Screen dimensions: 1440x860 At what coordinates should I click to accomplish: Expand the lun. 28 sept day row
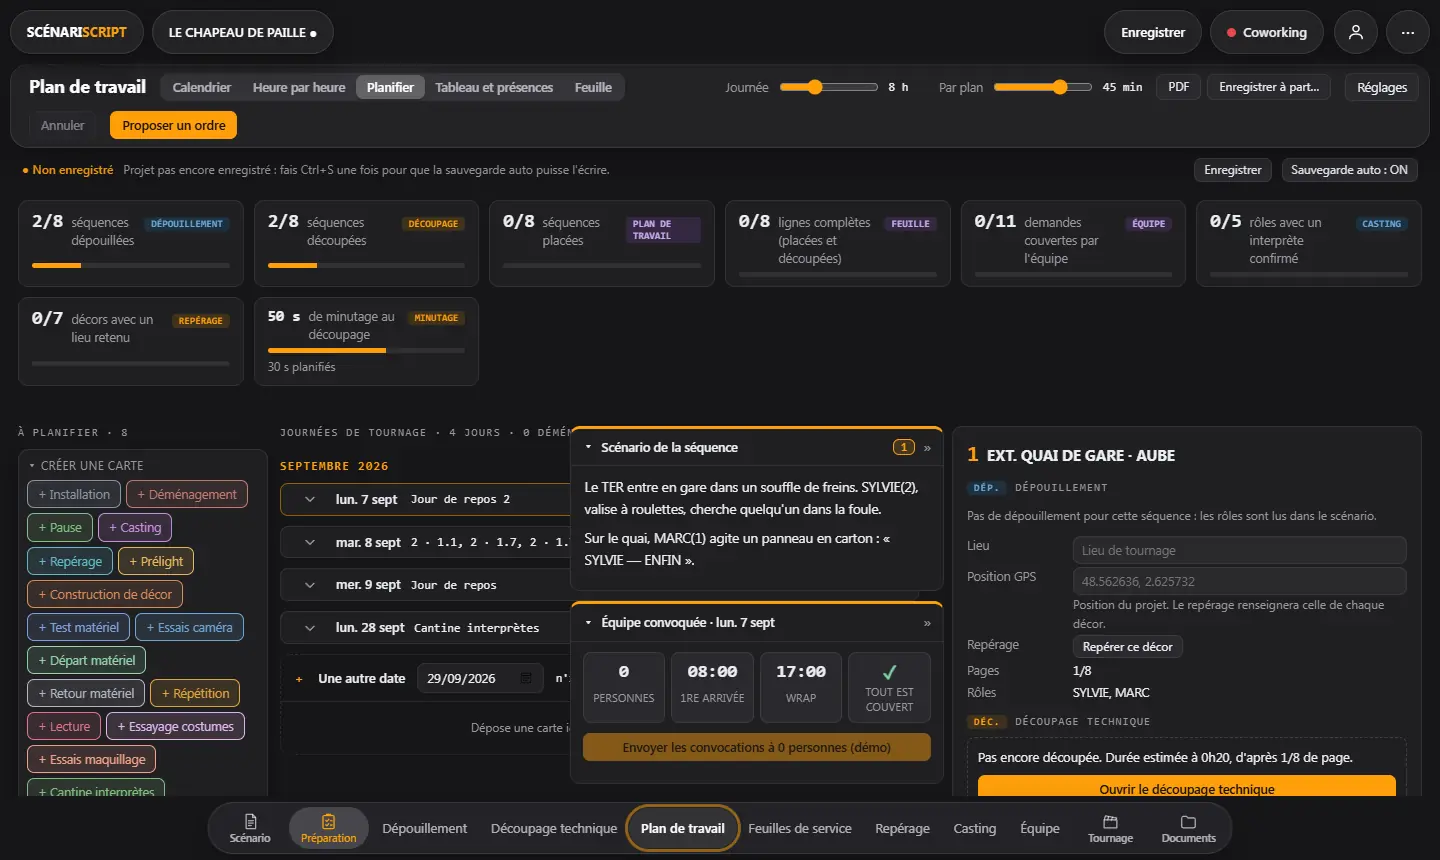coord(310,628)
